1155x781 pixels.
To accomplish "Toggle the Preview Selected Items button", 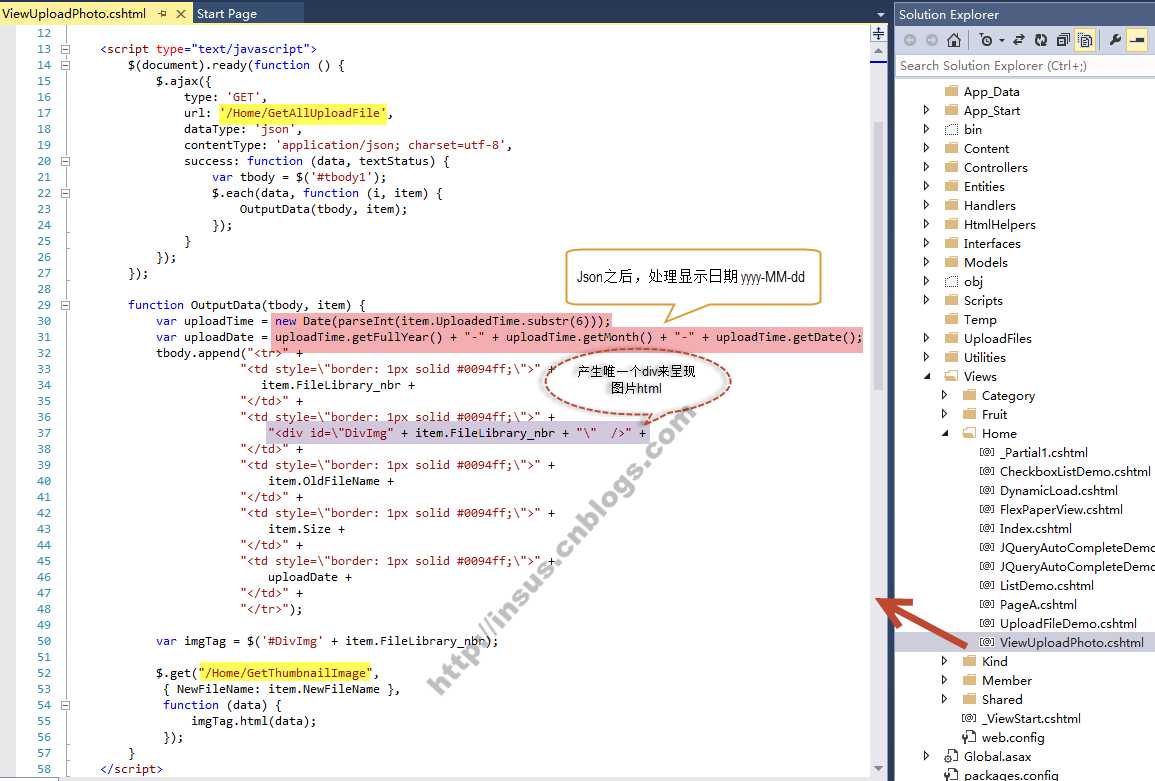I will 1137,40.
